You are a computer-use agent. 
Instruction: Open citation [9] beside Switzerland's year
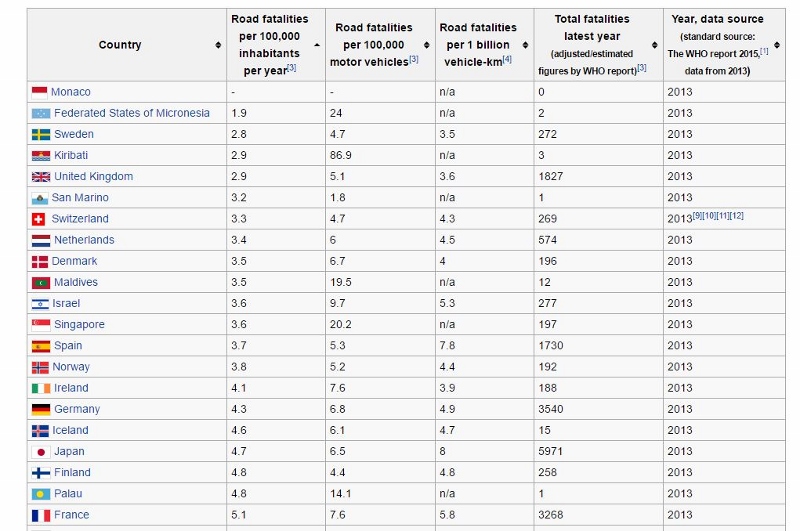tap(697, 216)
